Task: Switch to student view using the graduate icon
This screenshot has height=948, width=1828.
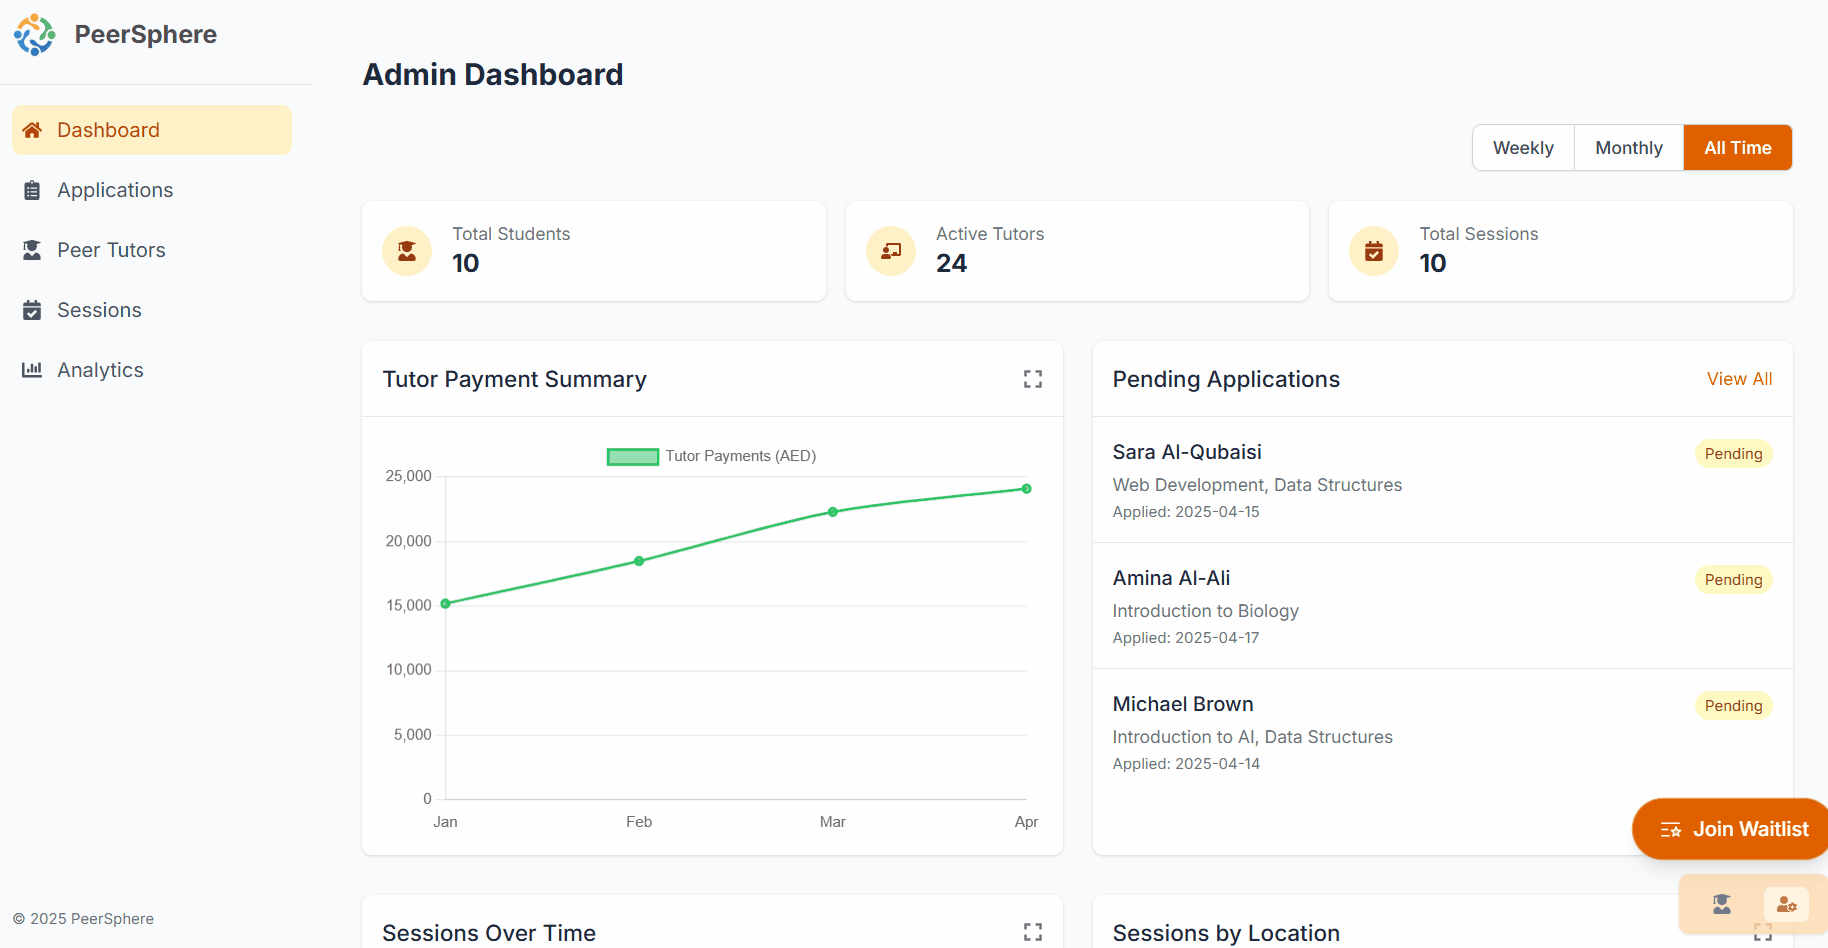Action: pos(1721,904)
